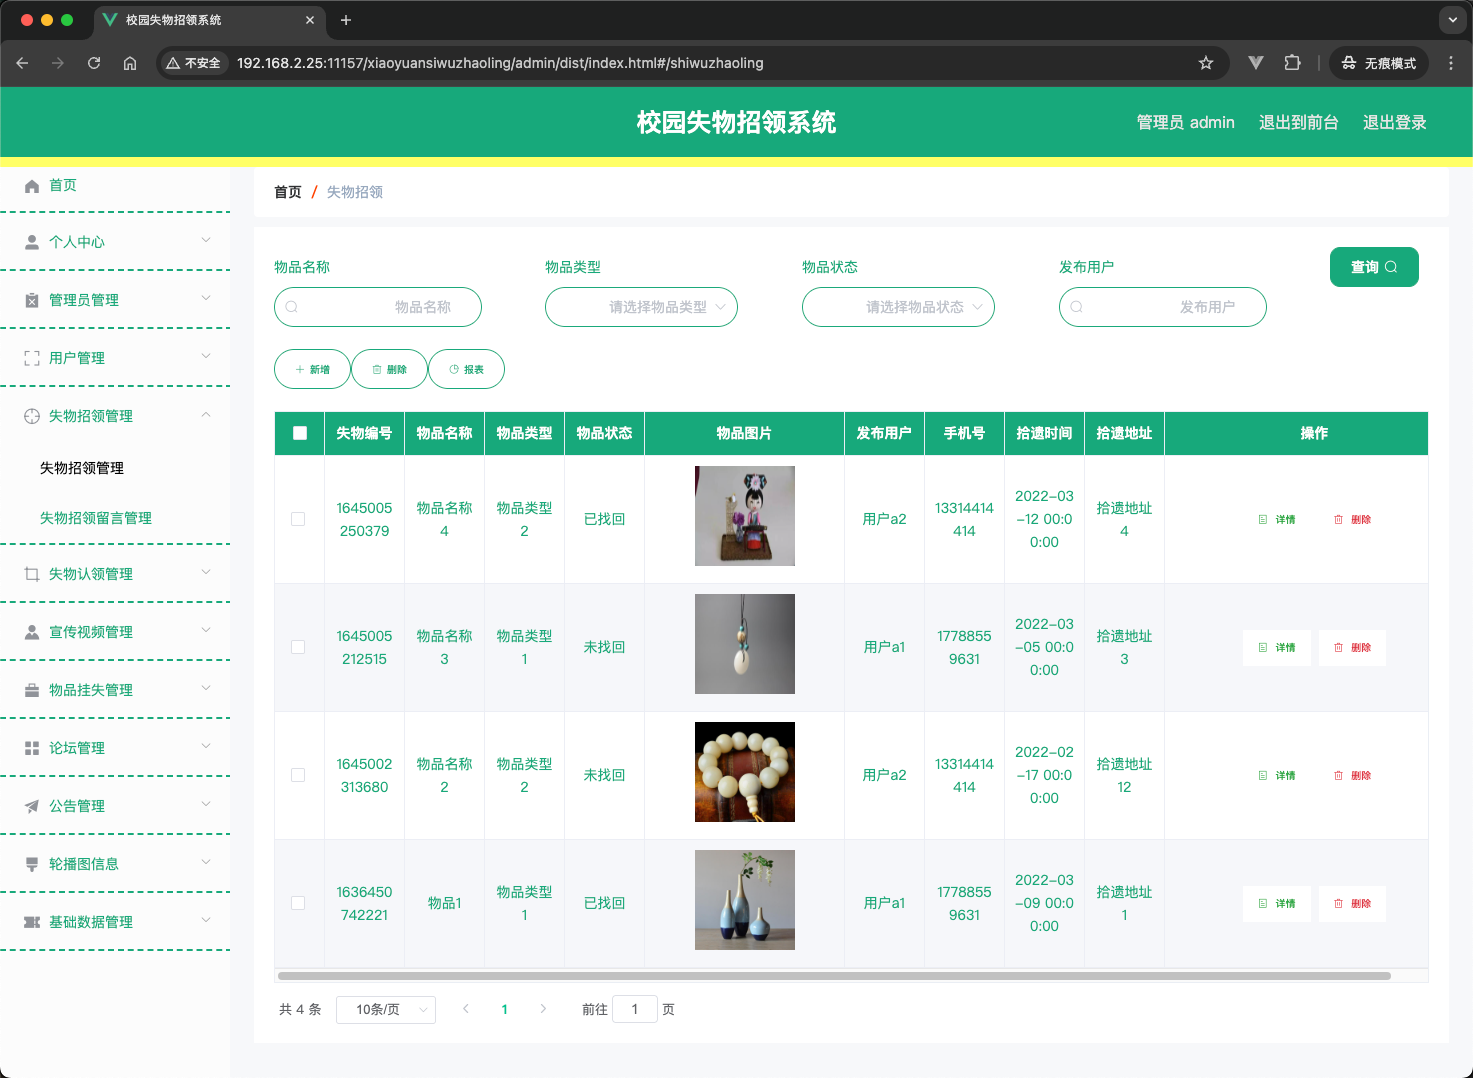Check the row for 物品名称2
Image resolution: width=1473 pixels, height=1078 pixels.
(298, 775)
